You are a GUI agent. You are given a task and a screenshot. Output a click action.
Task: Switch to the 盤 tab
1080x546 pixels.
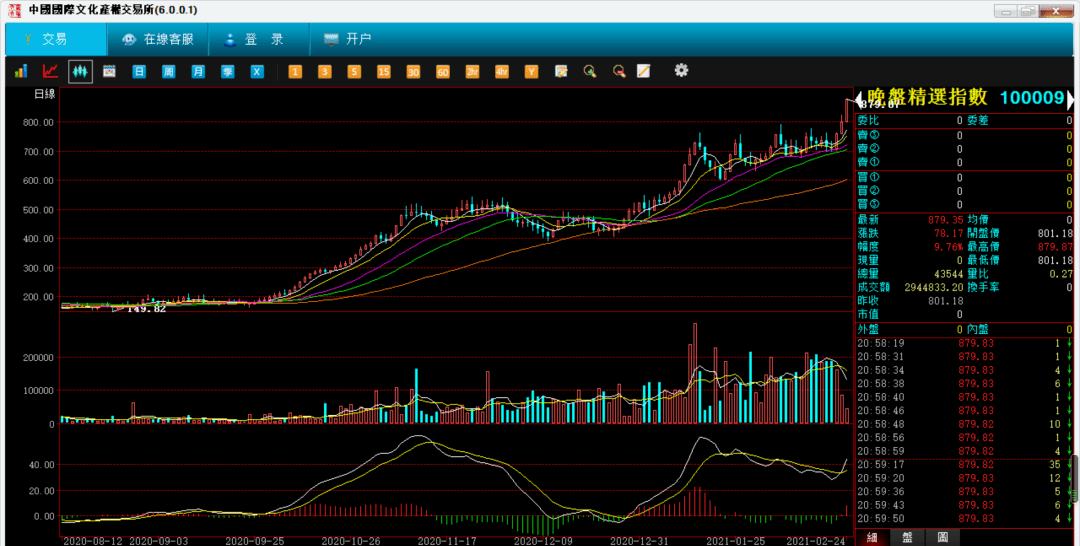(x=907, y=538)
